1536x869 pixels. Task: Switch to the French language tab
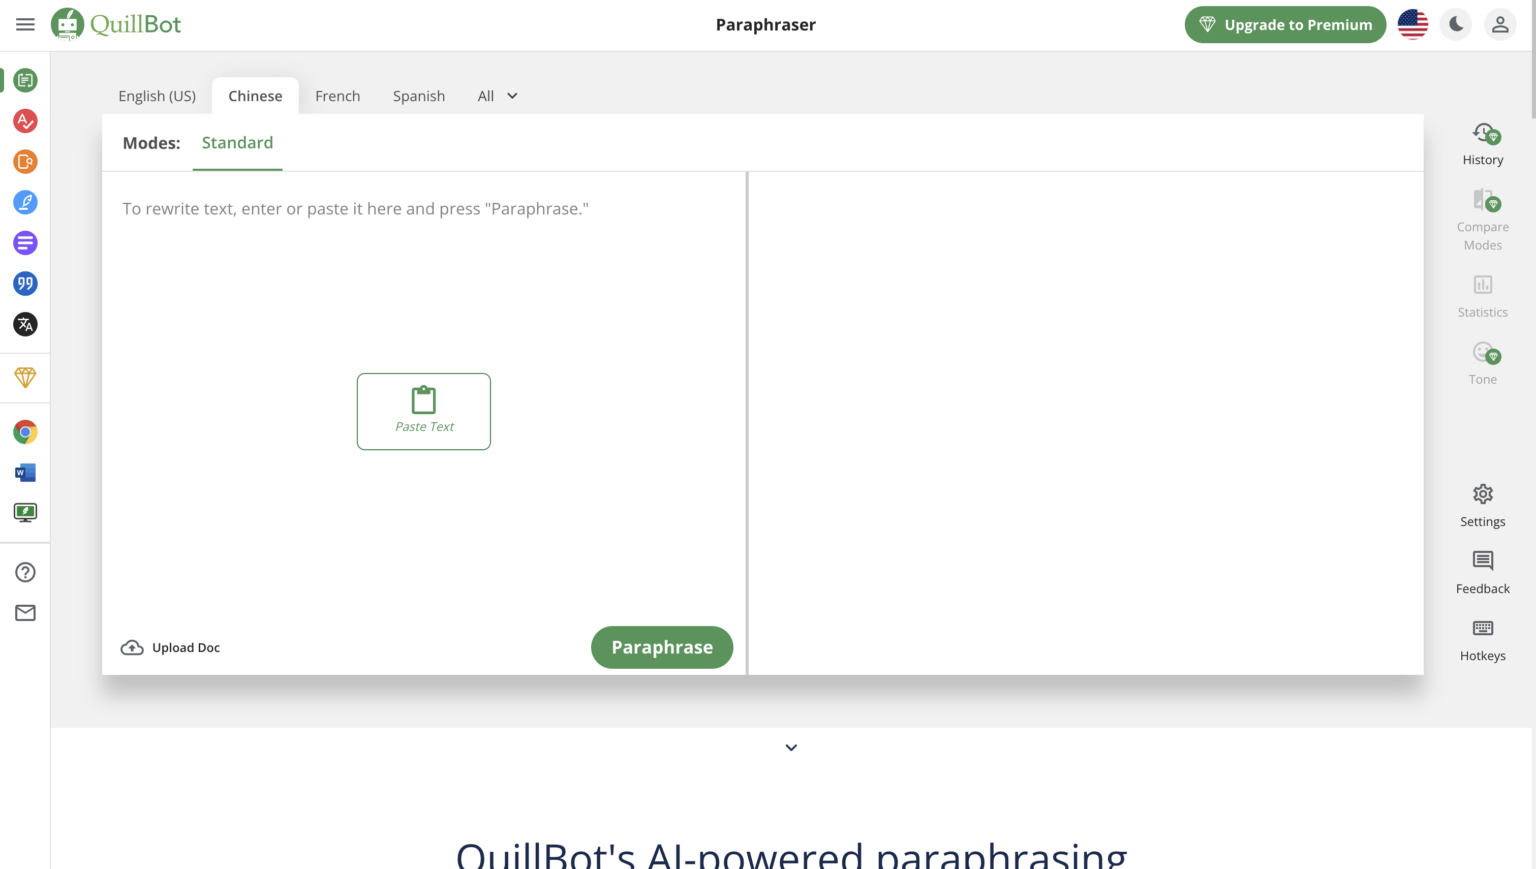[337, 96]
